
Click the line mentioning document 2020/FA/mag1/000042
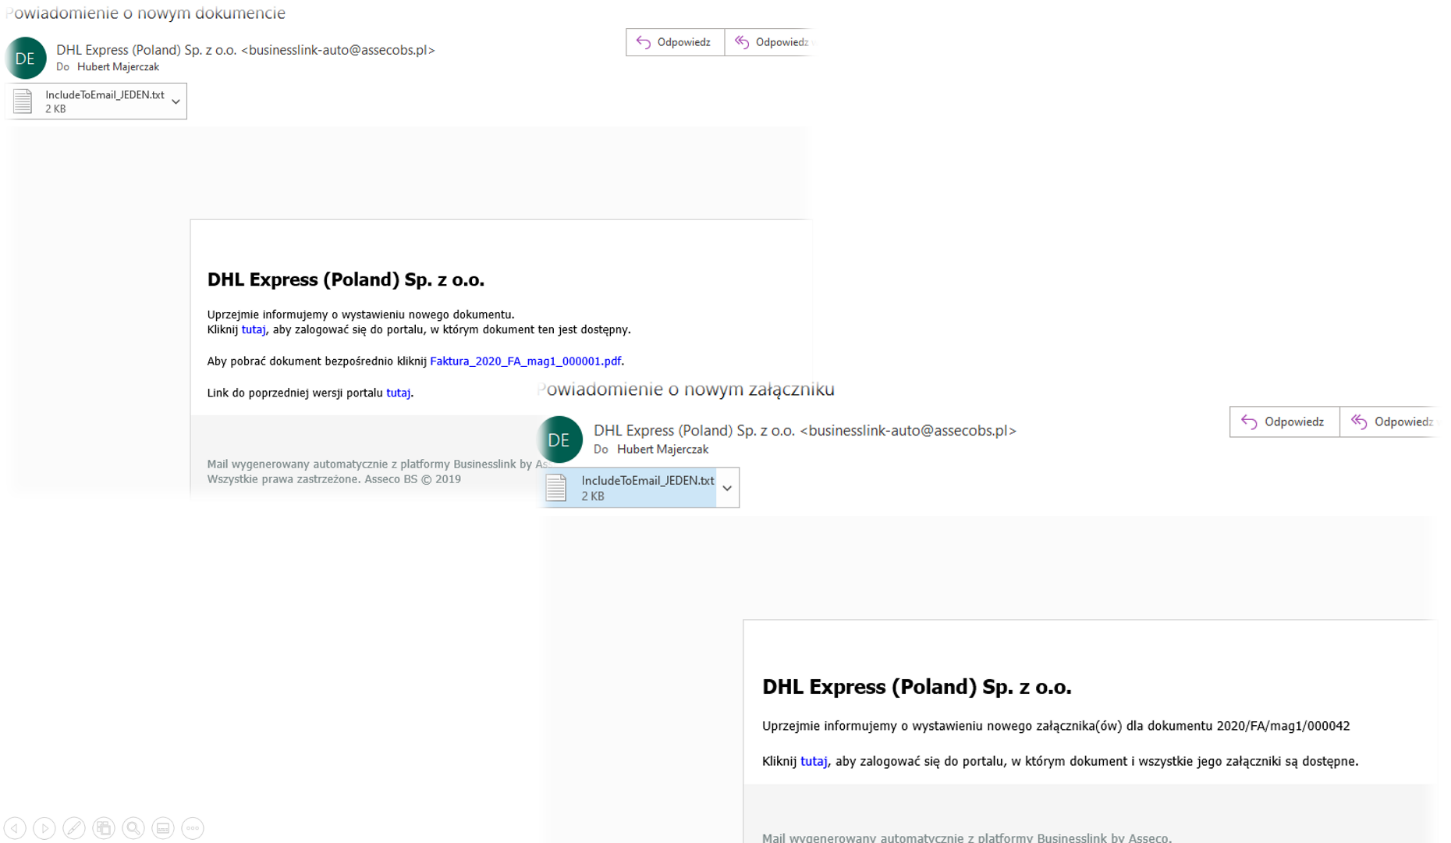tap(1056, 726)
